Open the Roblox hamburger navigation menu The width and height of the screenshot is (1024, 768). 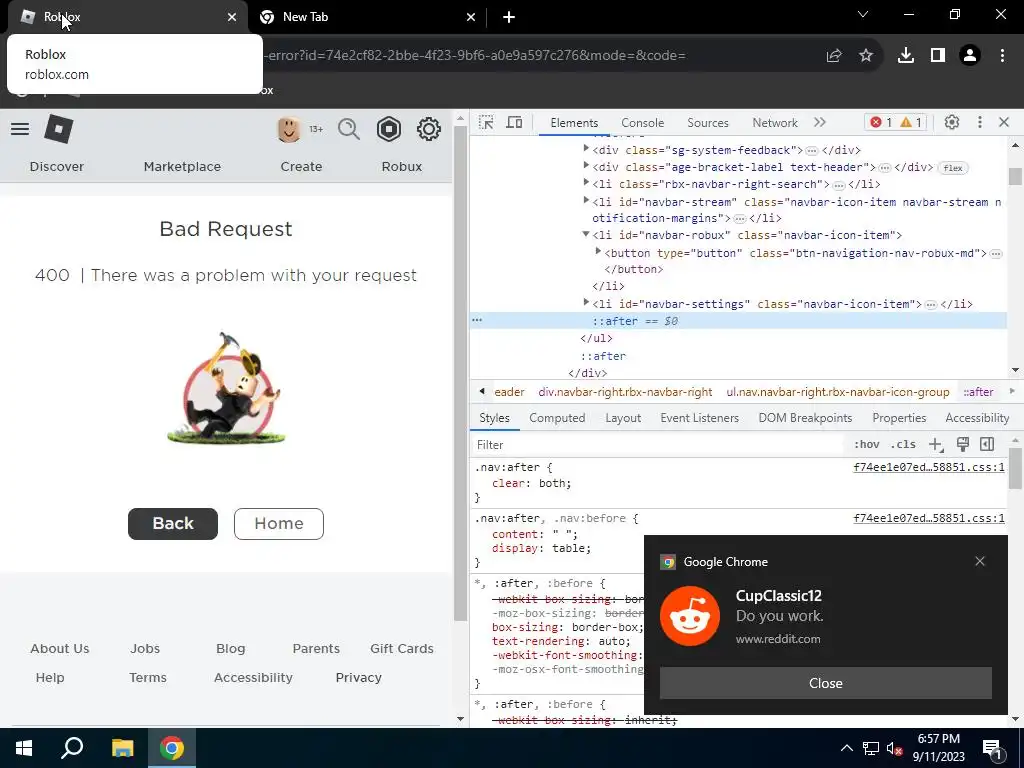coord(20,129)
